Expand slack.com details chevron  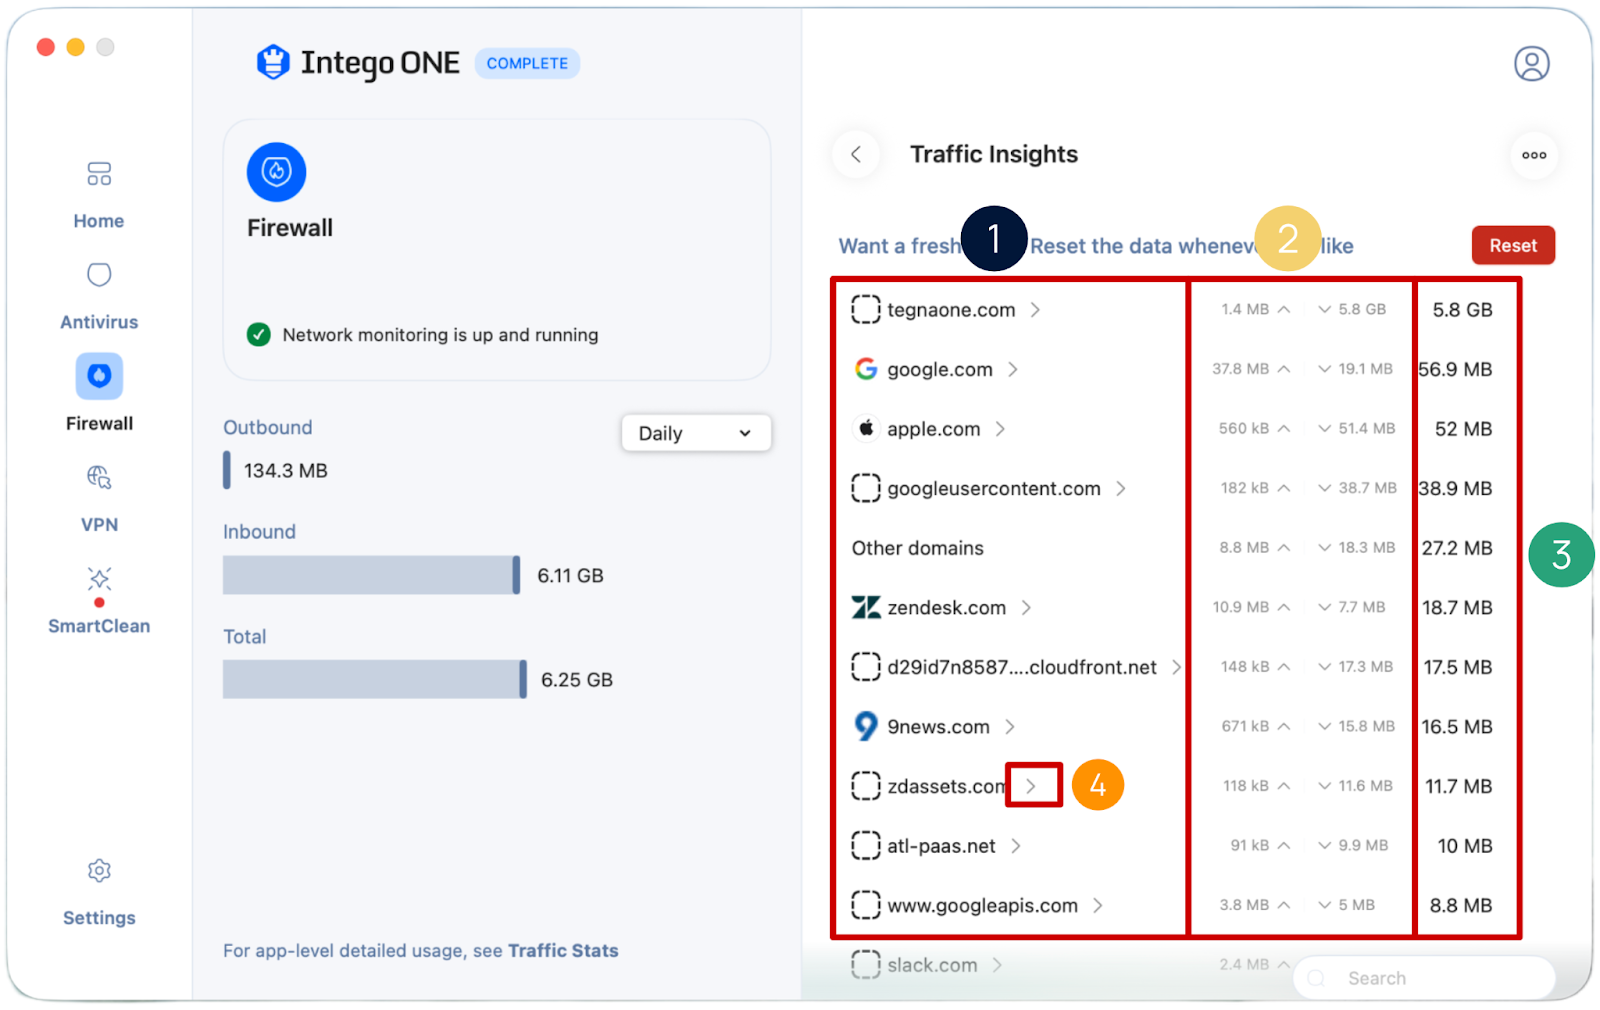click(997, 965)
